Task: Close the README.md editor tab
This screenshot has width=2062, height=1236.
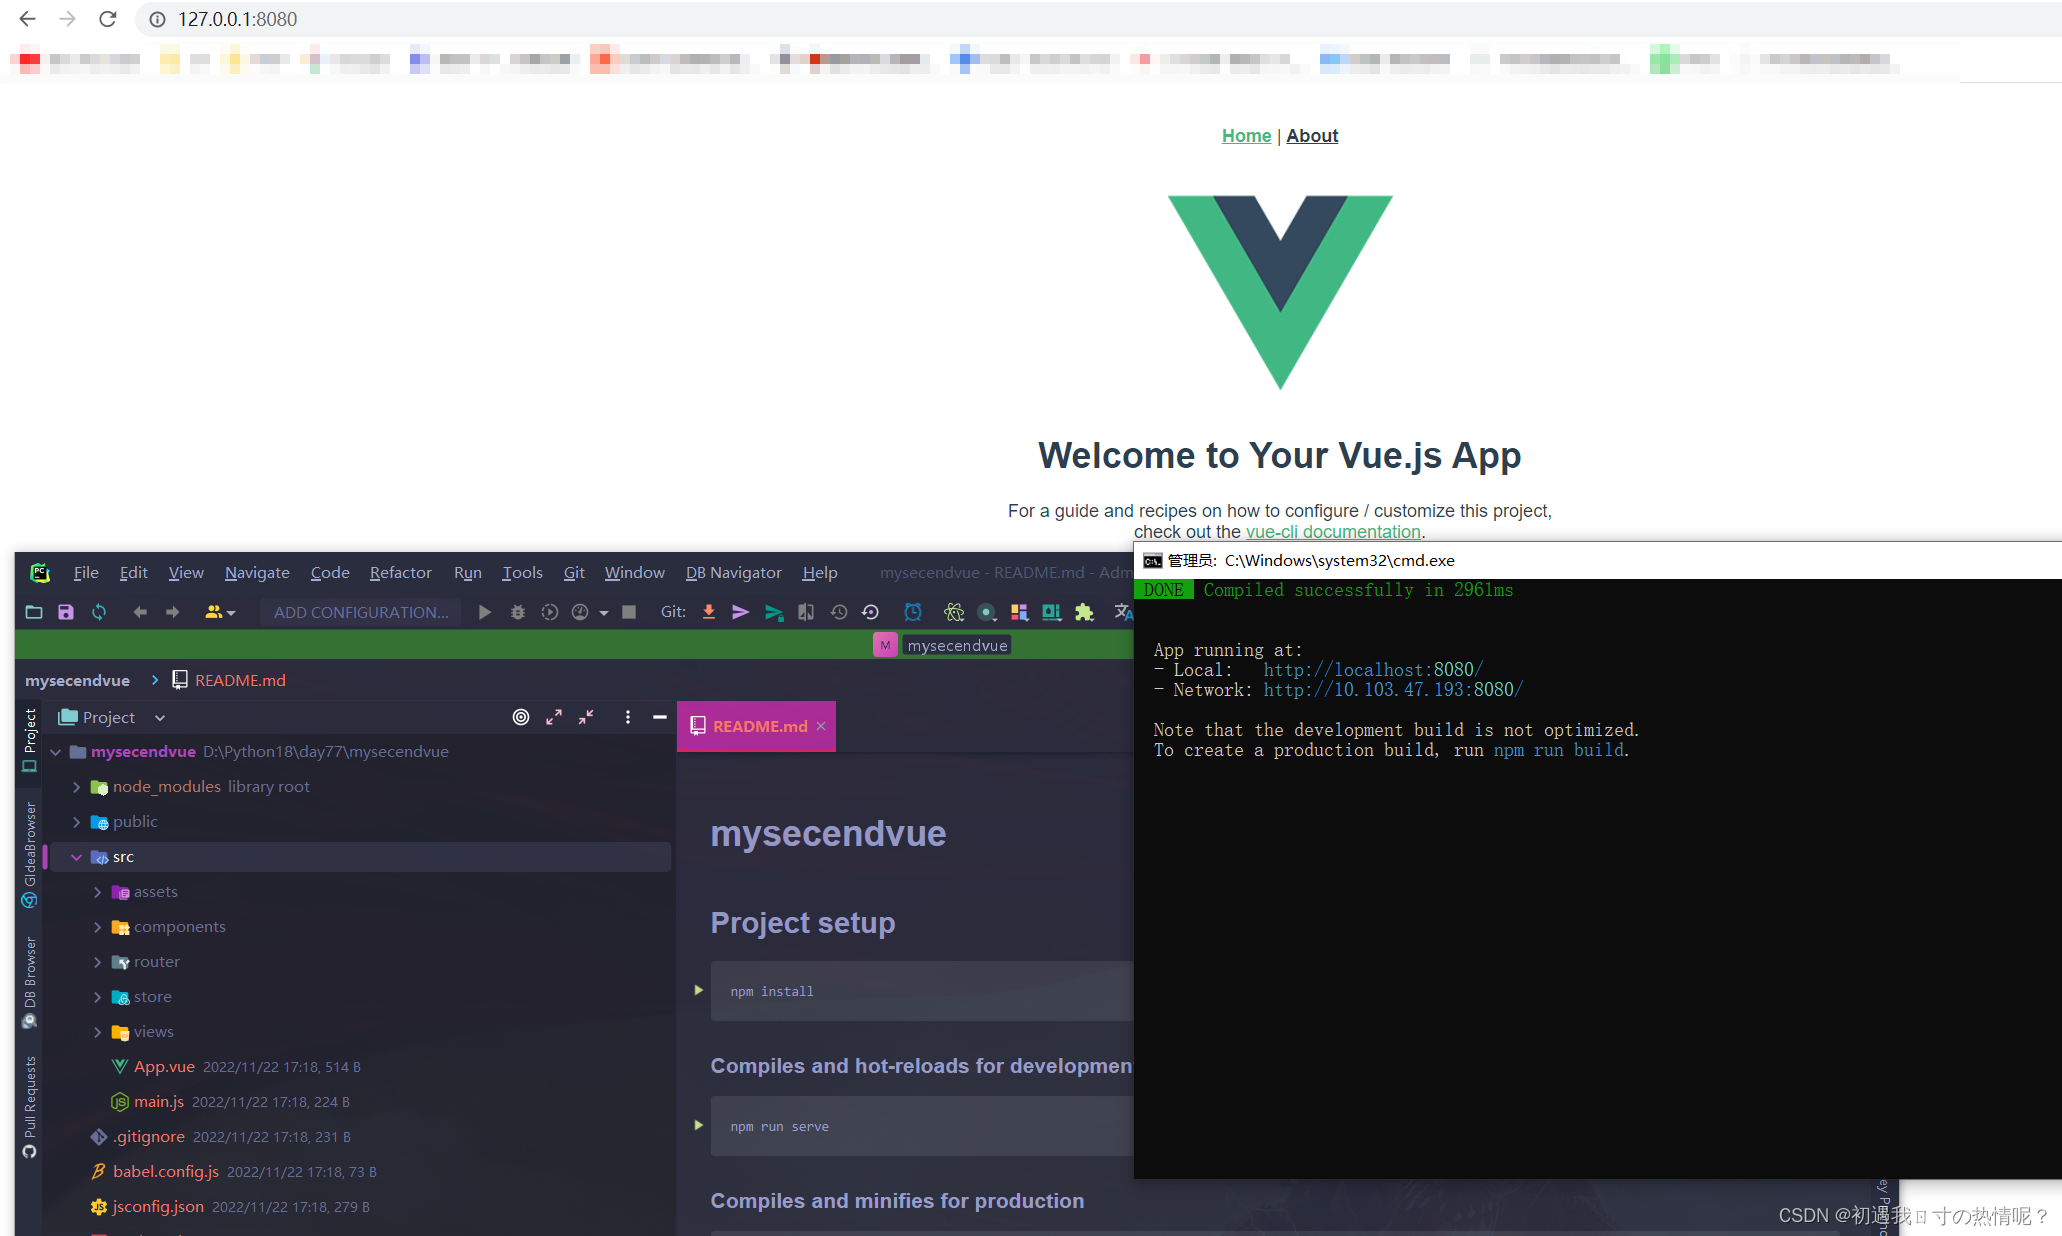Action: click(821, 726)
